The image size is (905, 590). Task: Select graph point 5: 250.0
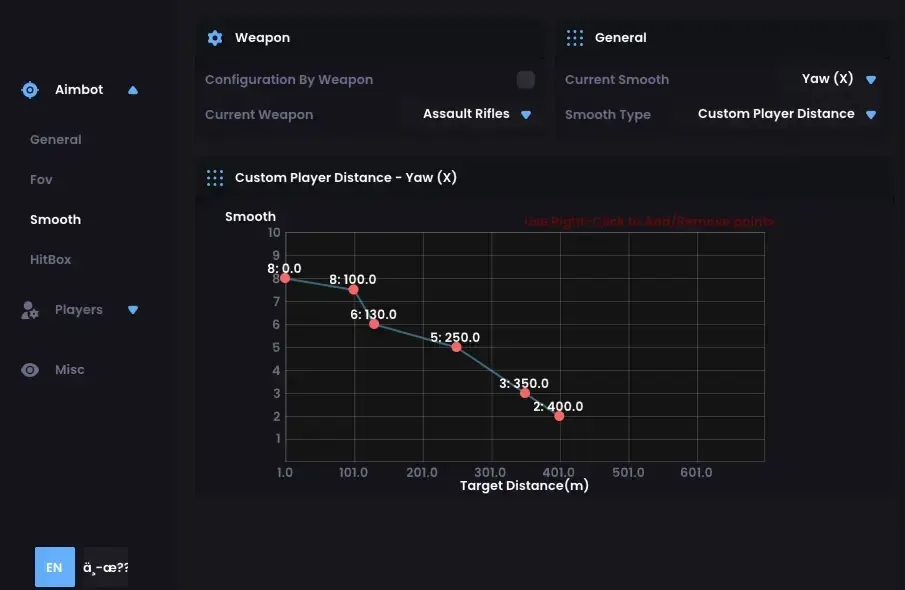click(456, 347)
